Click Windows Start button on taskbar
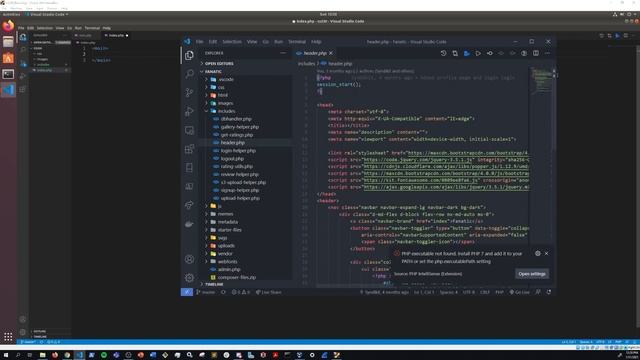640x360 pixels. (x=6, y=355)
